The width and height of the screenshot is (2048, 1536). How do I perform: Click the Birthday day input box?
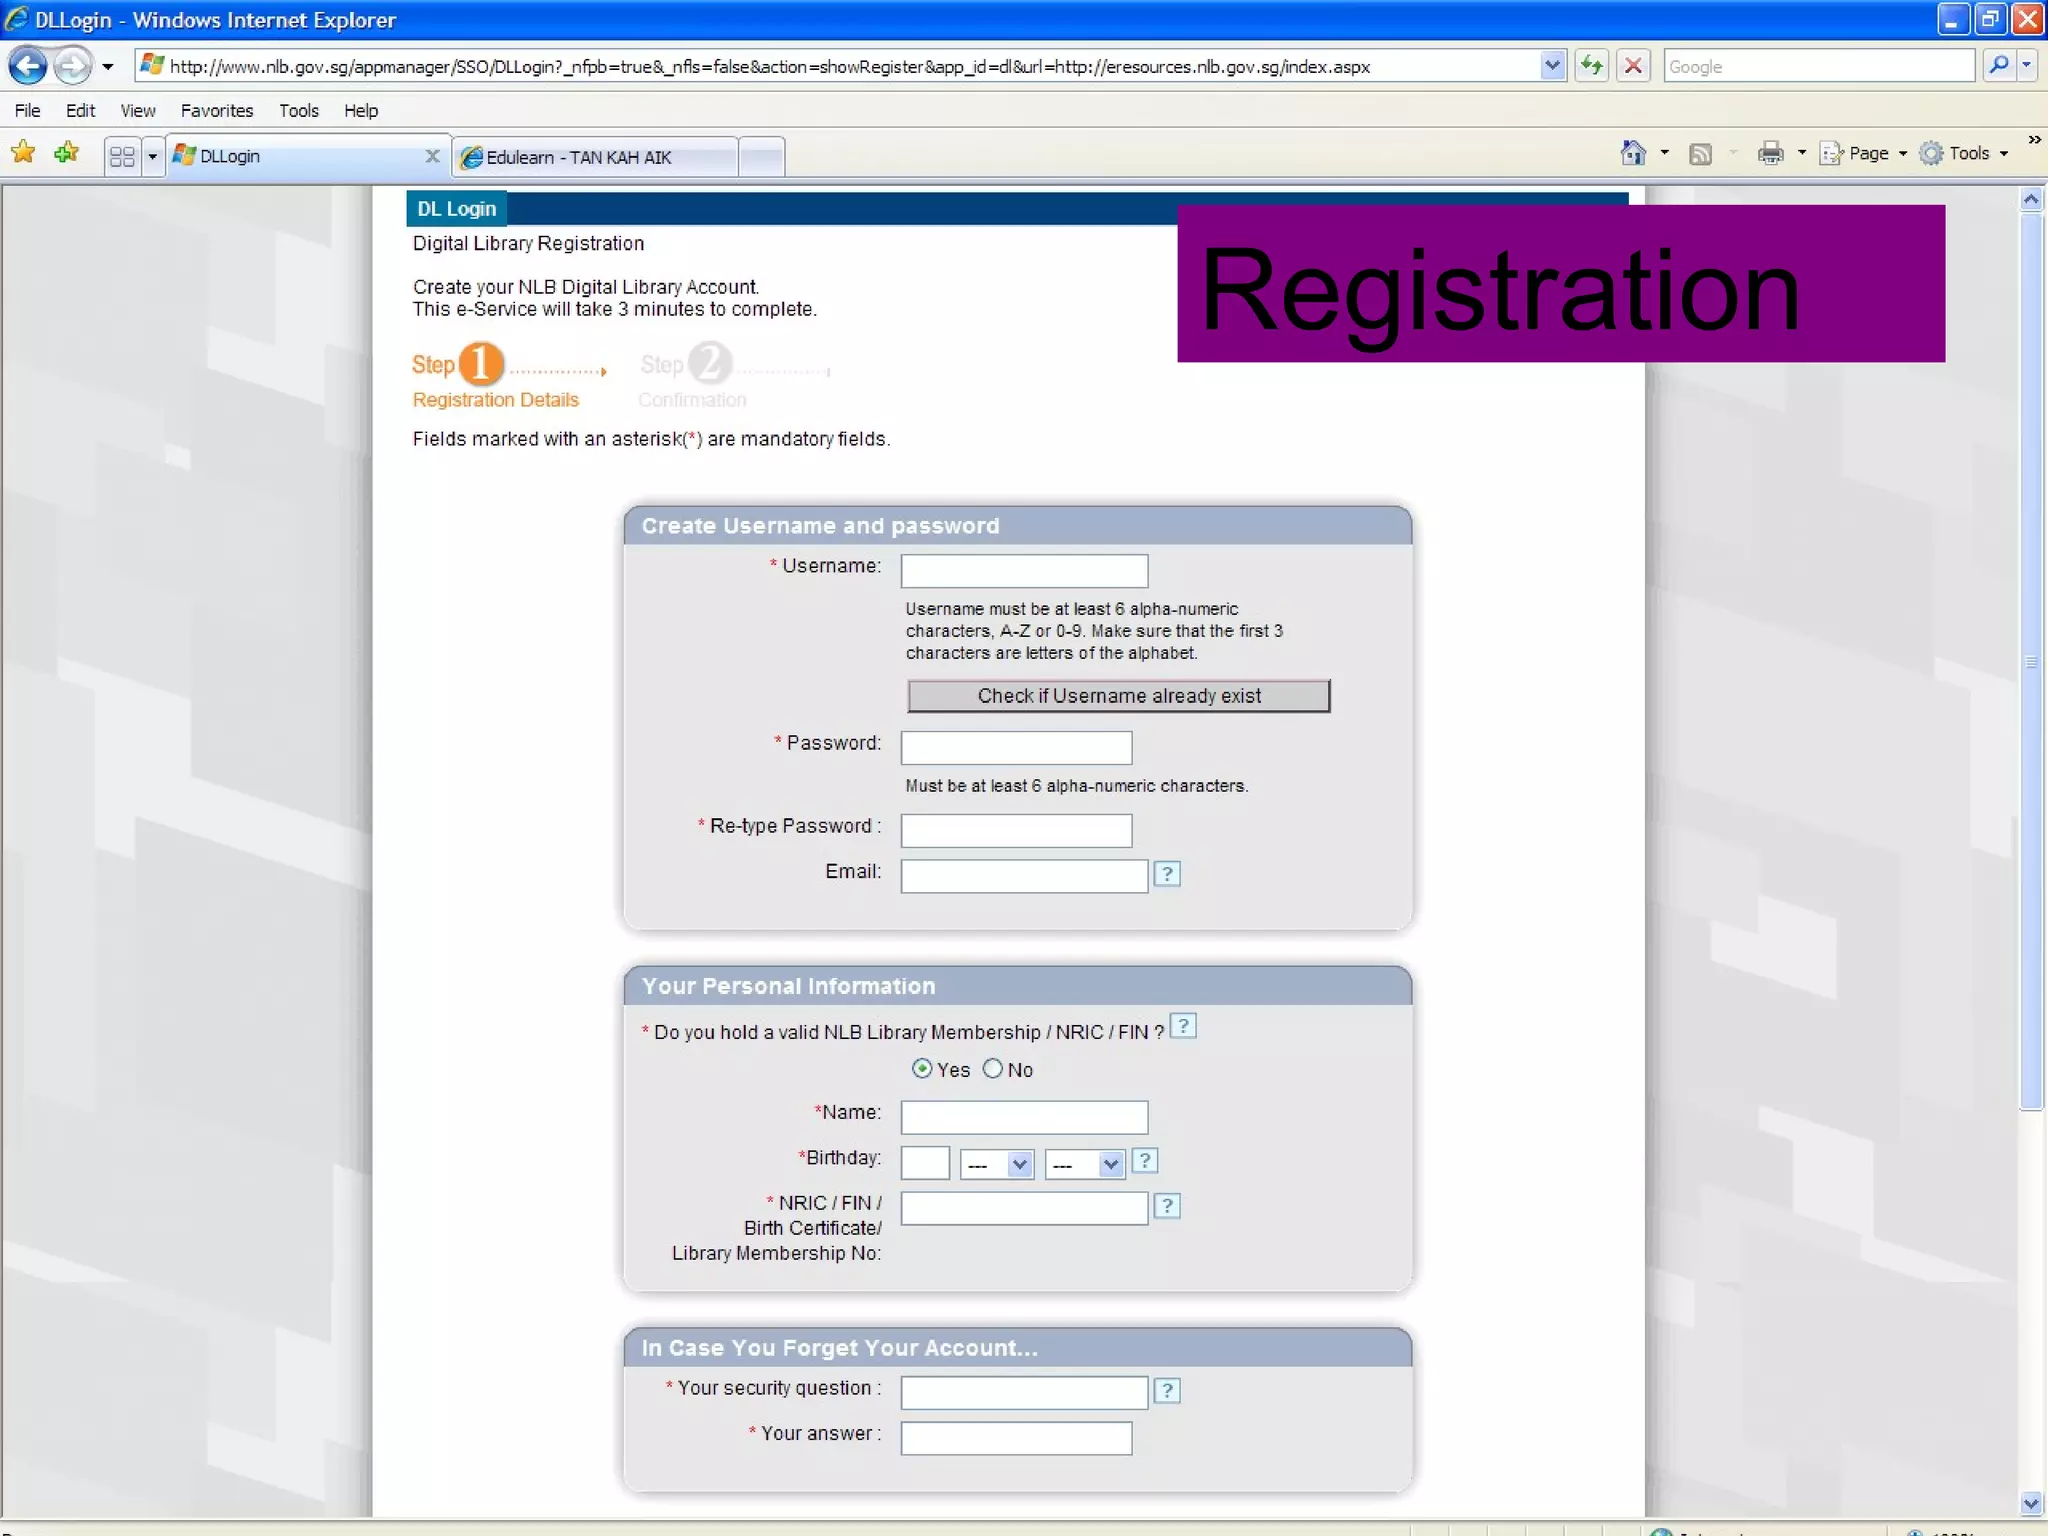click(925, 1163)
